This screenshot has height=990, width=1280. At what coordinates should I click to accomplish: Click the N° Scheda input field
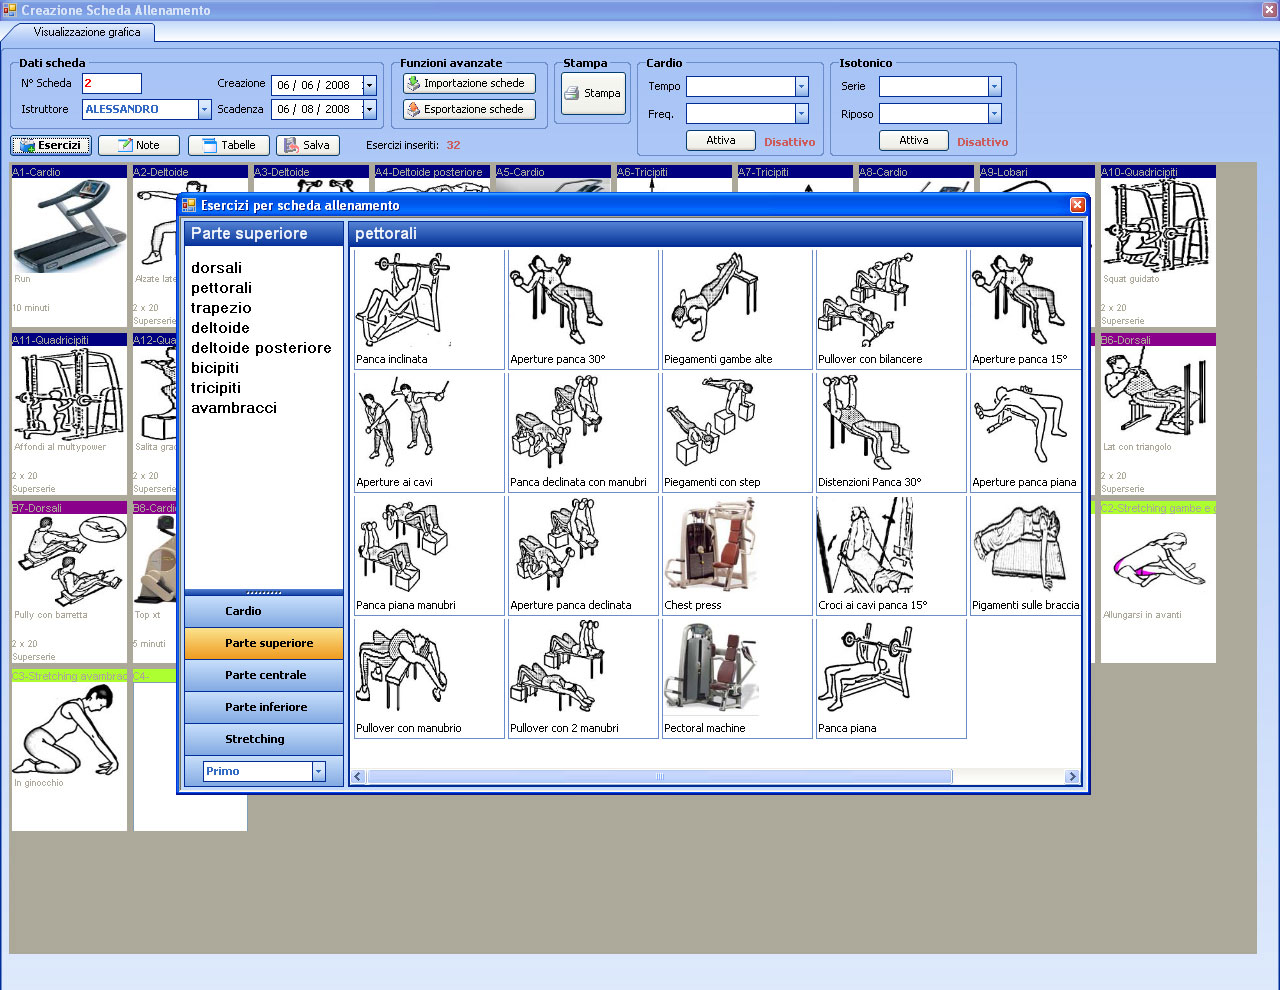pos(111,84)
